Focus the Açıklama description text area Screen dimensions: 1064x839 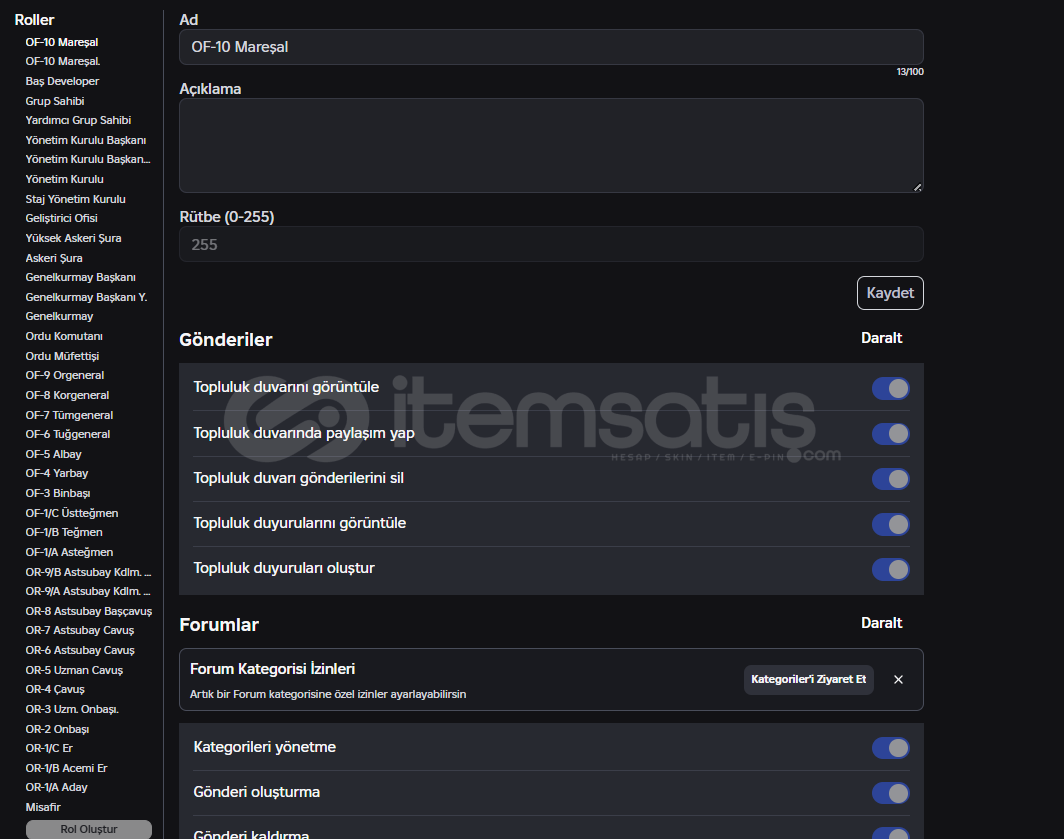point(550,145)
